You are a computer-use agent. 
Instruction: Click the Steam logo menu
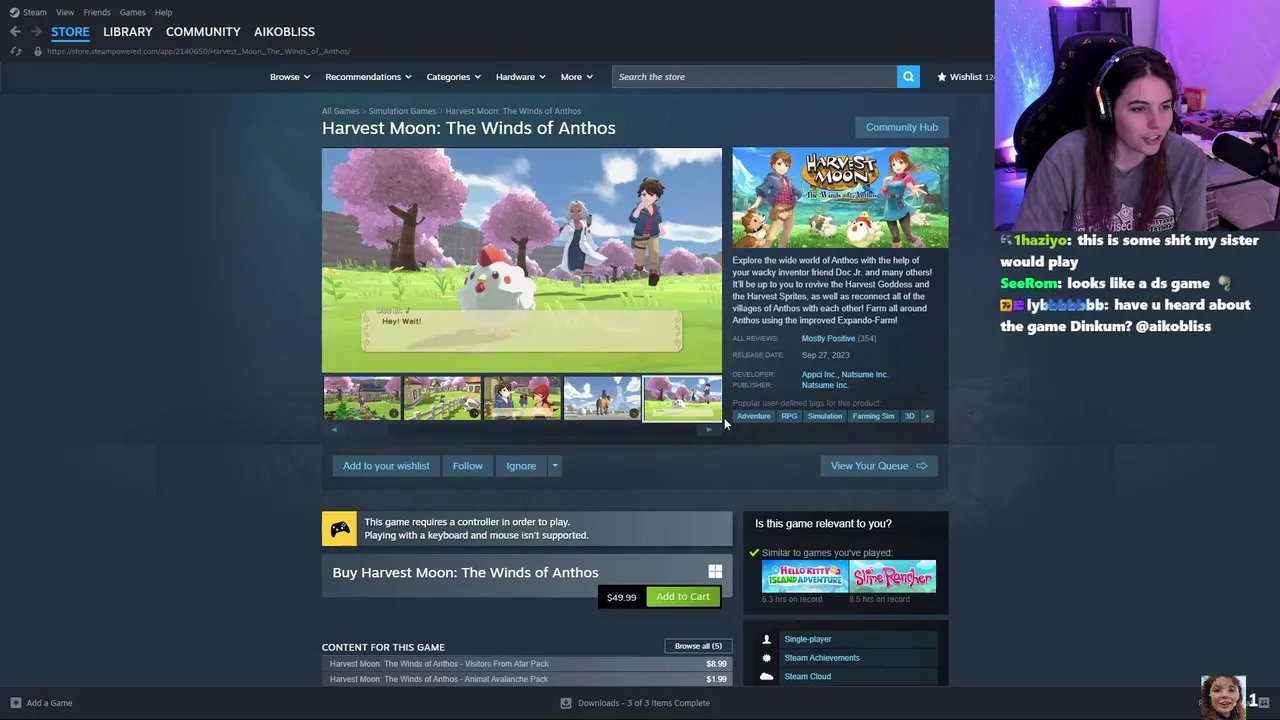15,12
